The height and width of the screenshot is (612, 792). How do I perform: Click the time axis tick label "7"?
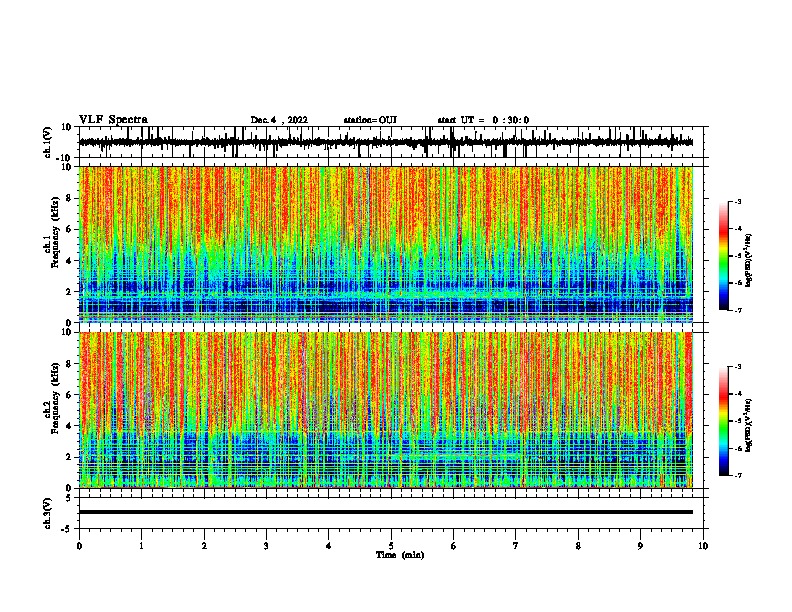516,546
